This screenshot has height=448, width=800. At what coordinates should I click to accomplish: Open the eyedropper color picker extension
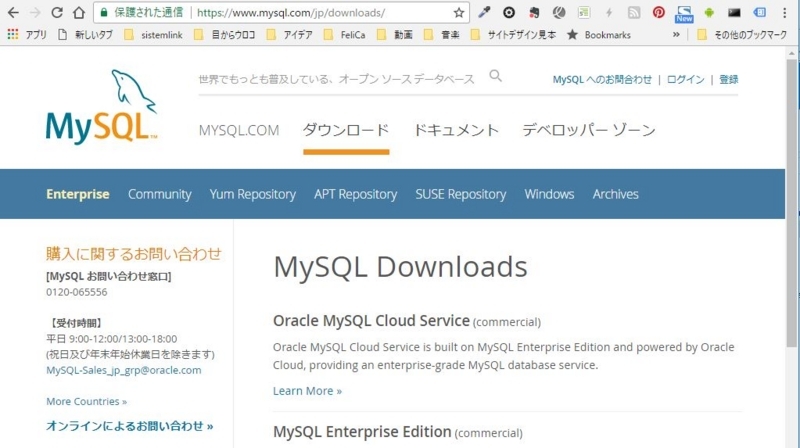point(484,12)
